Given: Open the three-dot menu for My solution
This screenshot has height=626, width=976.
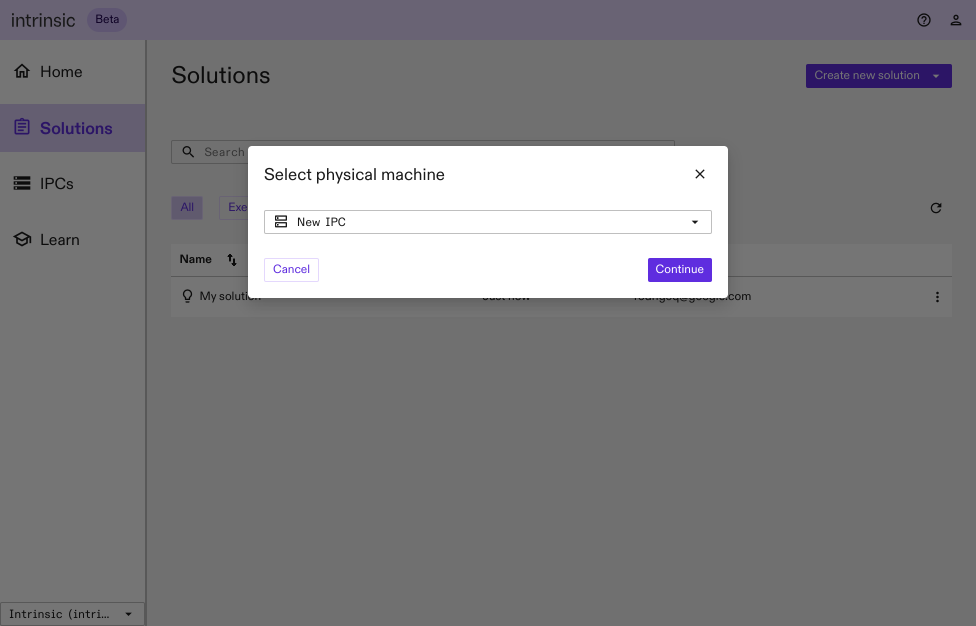Looking at the screenshot, I should click(x=937, y=297).
